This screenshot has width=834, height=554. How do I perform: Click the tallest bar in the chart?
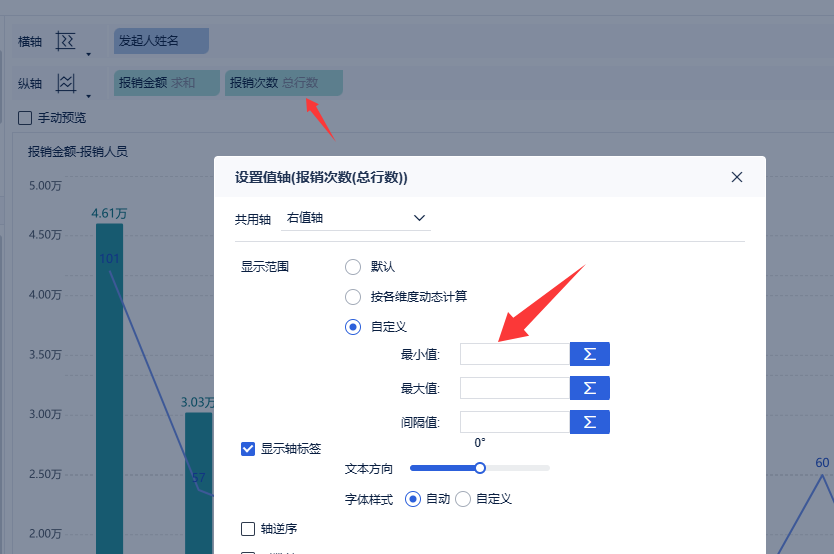(110, 389)
